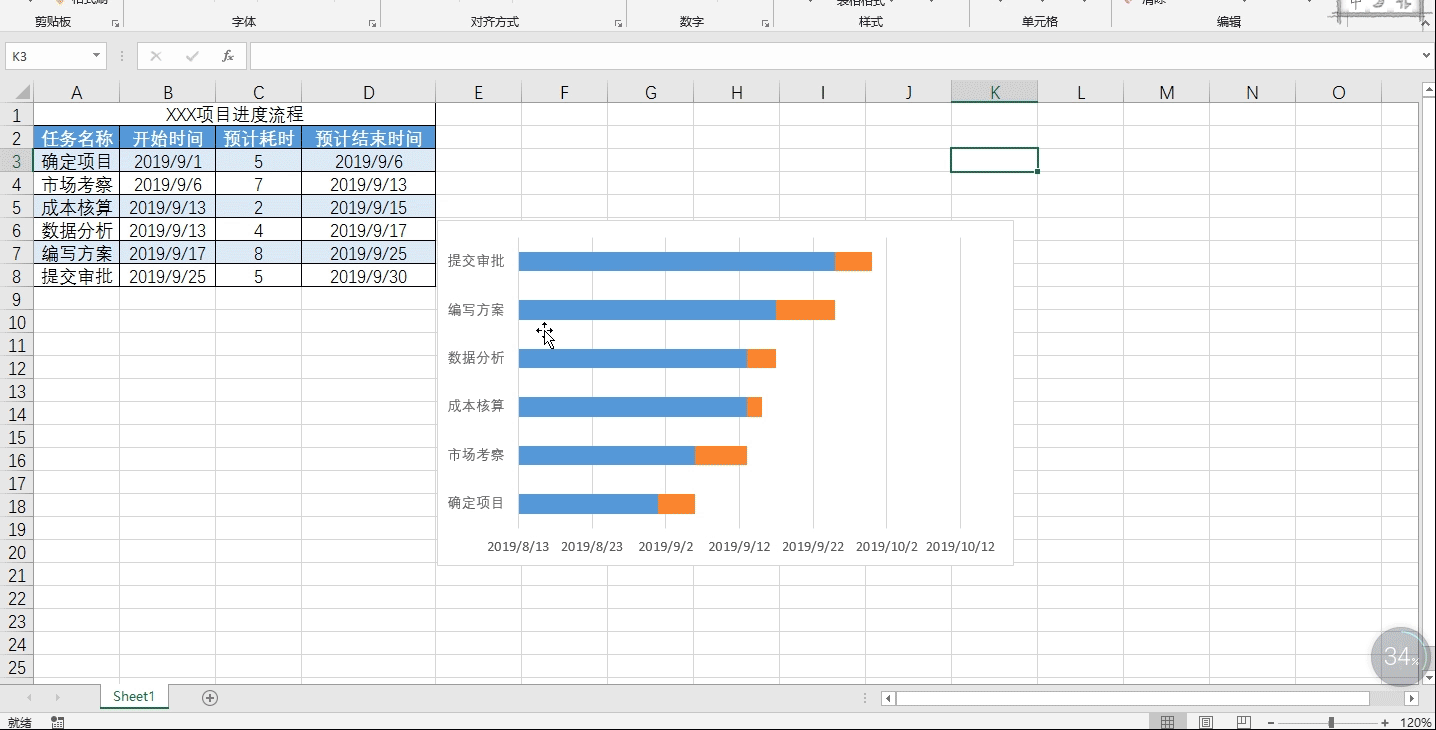Viewport: 1436px width, 730px height.
Task: Select row 25 header
Action: click(16, 667)
